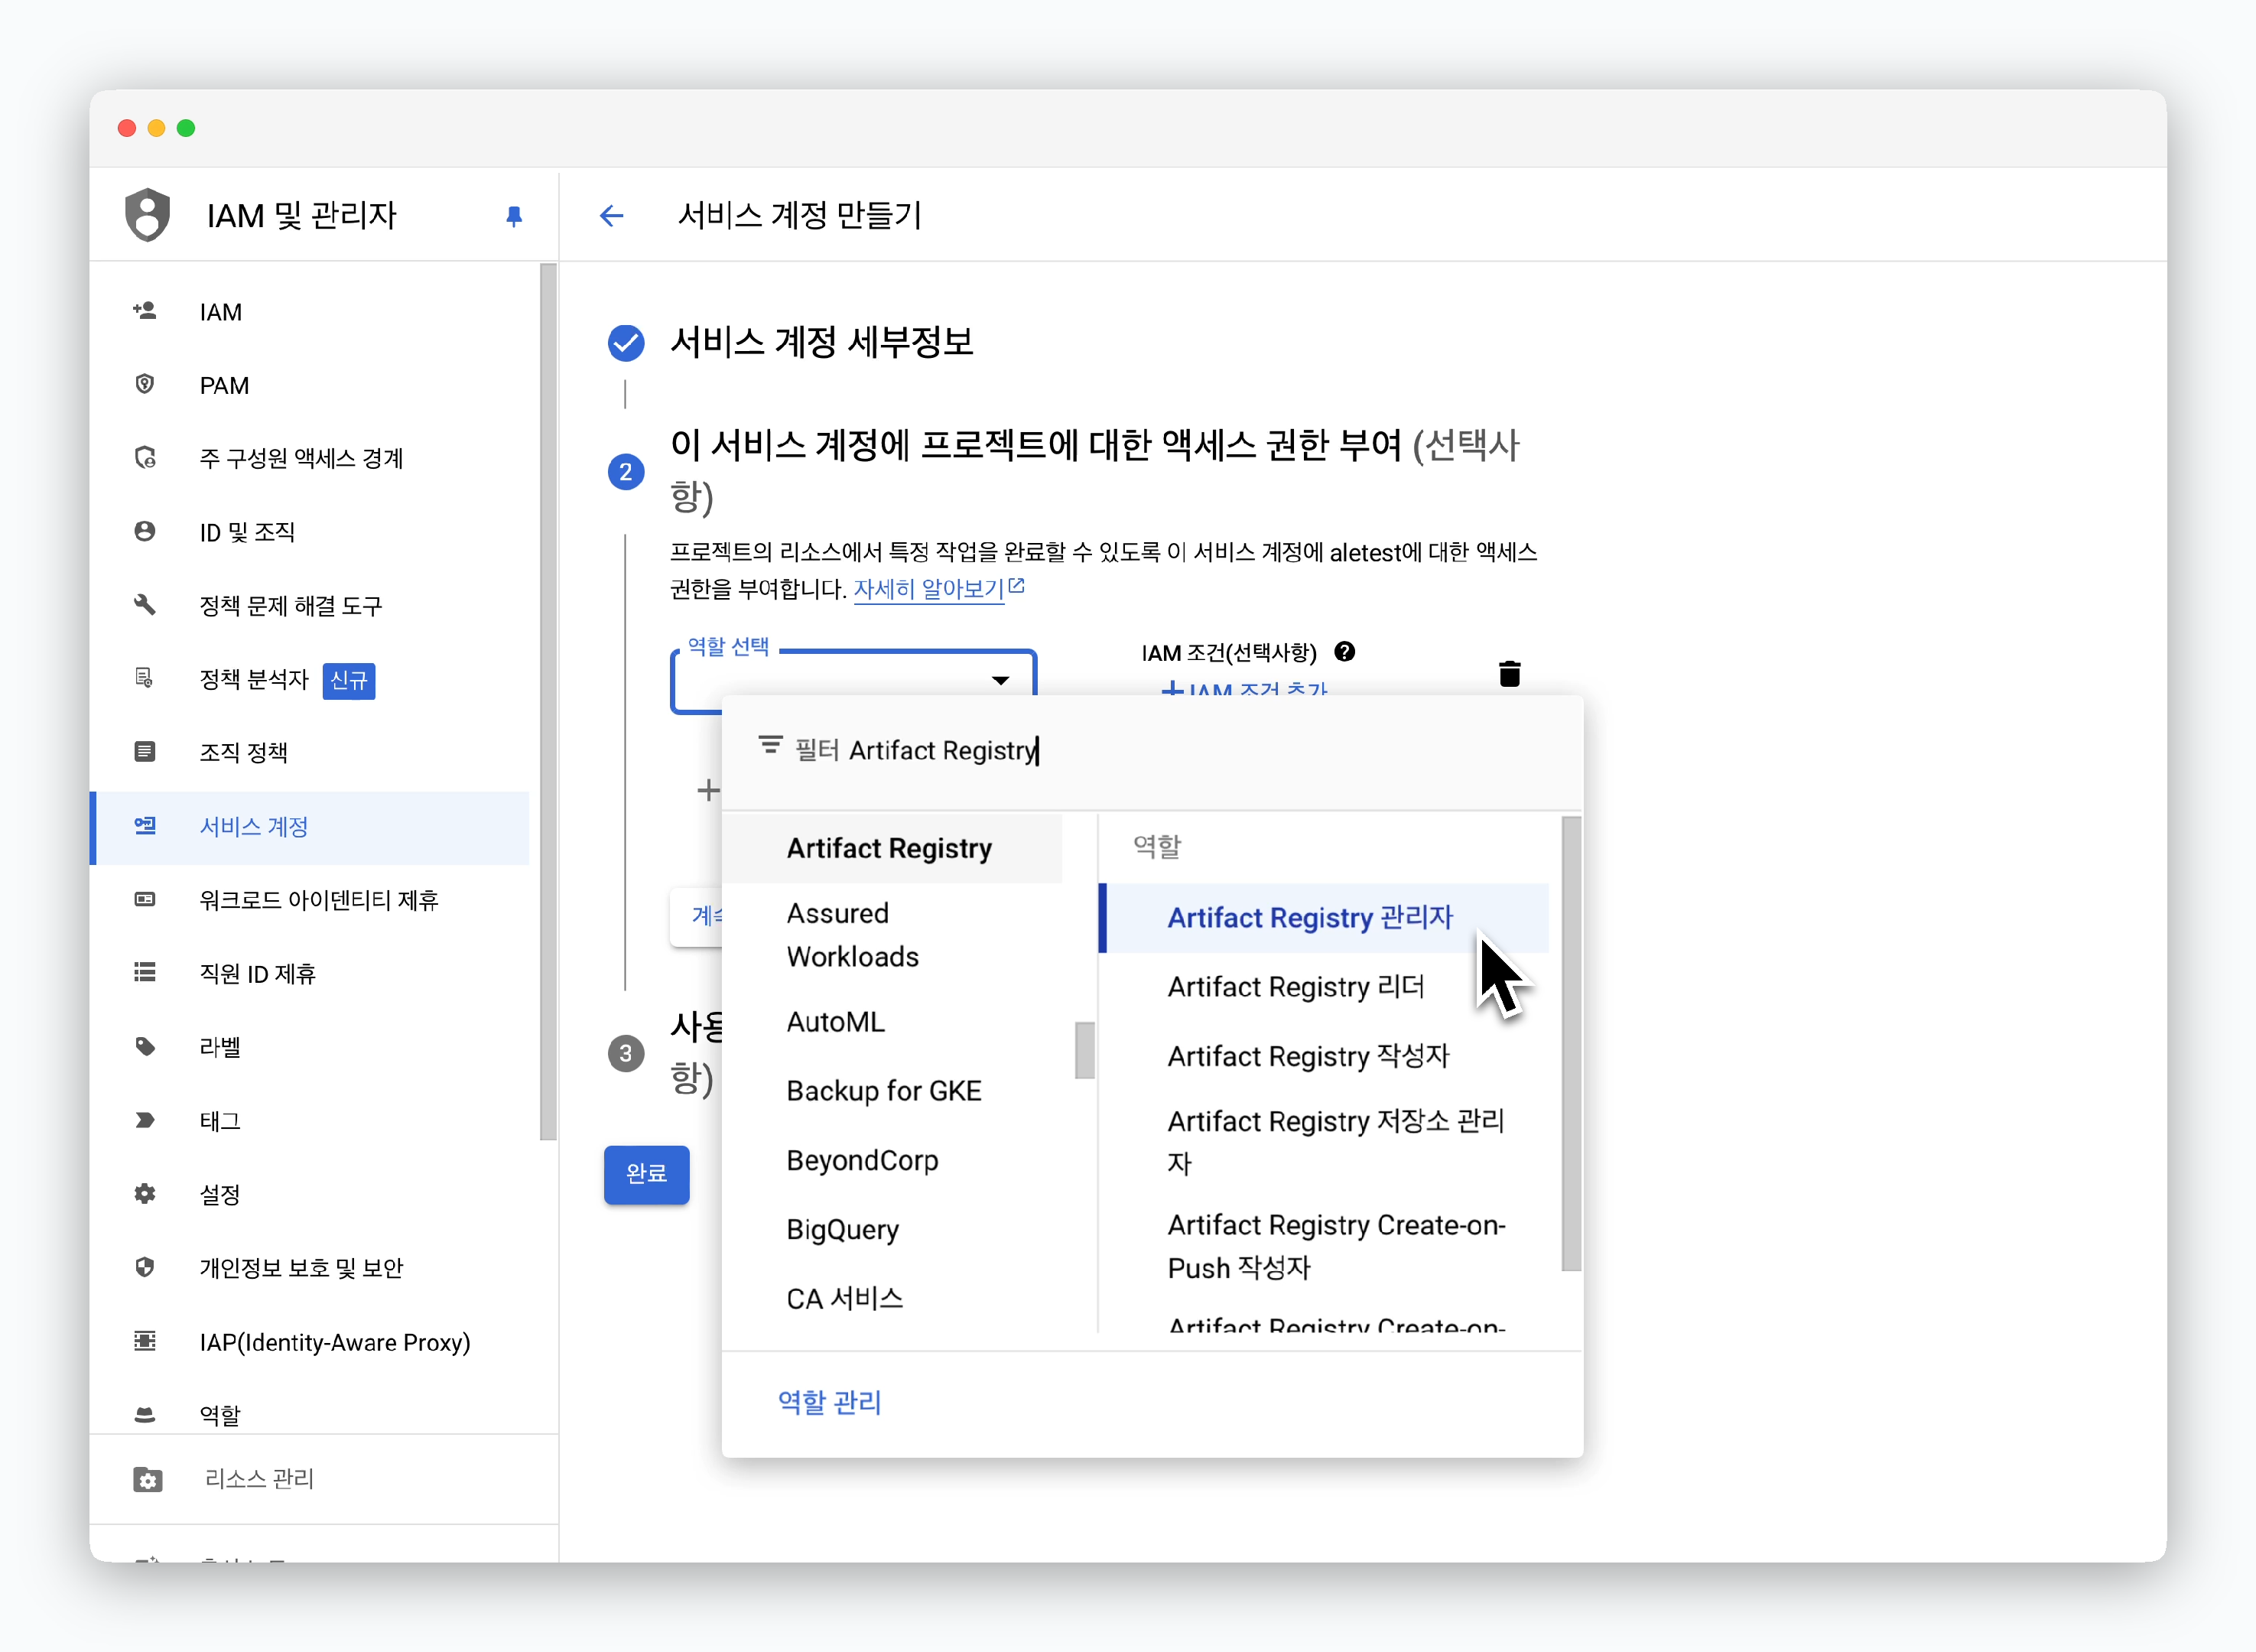
Task: Click the IAM add-person icon in sidebar
Action: (145, 311)
